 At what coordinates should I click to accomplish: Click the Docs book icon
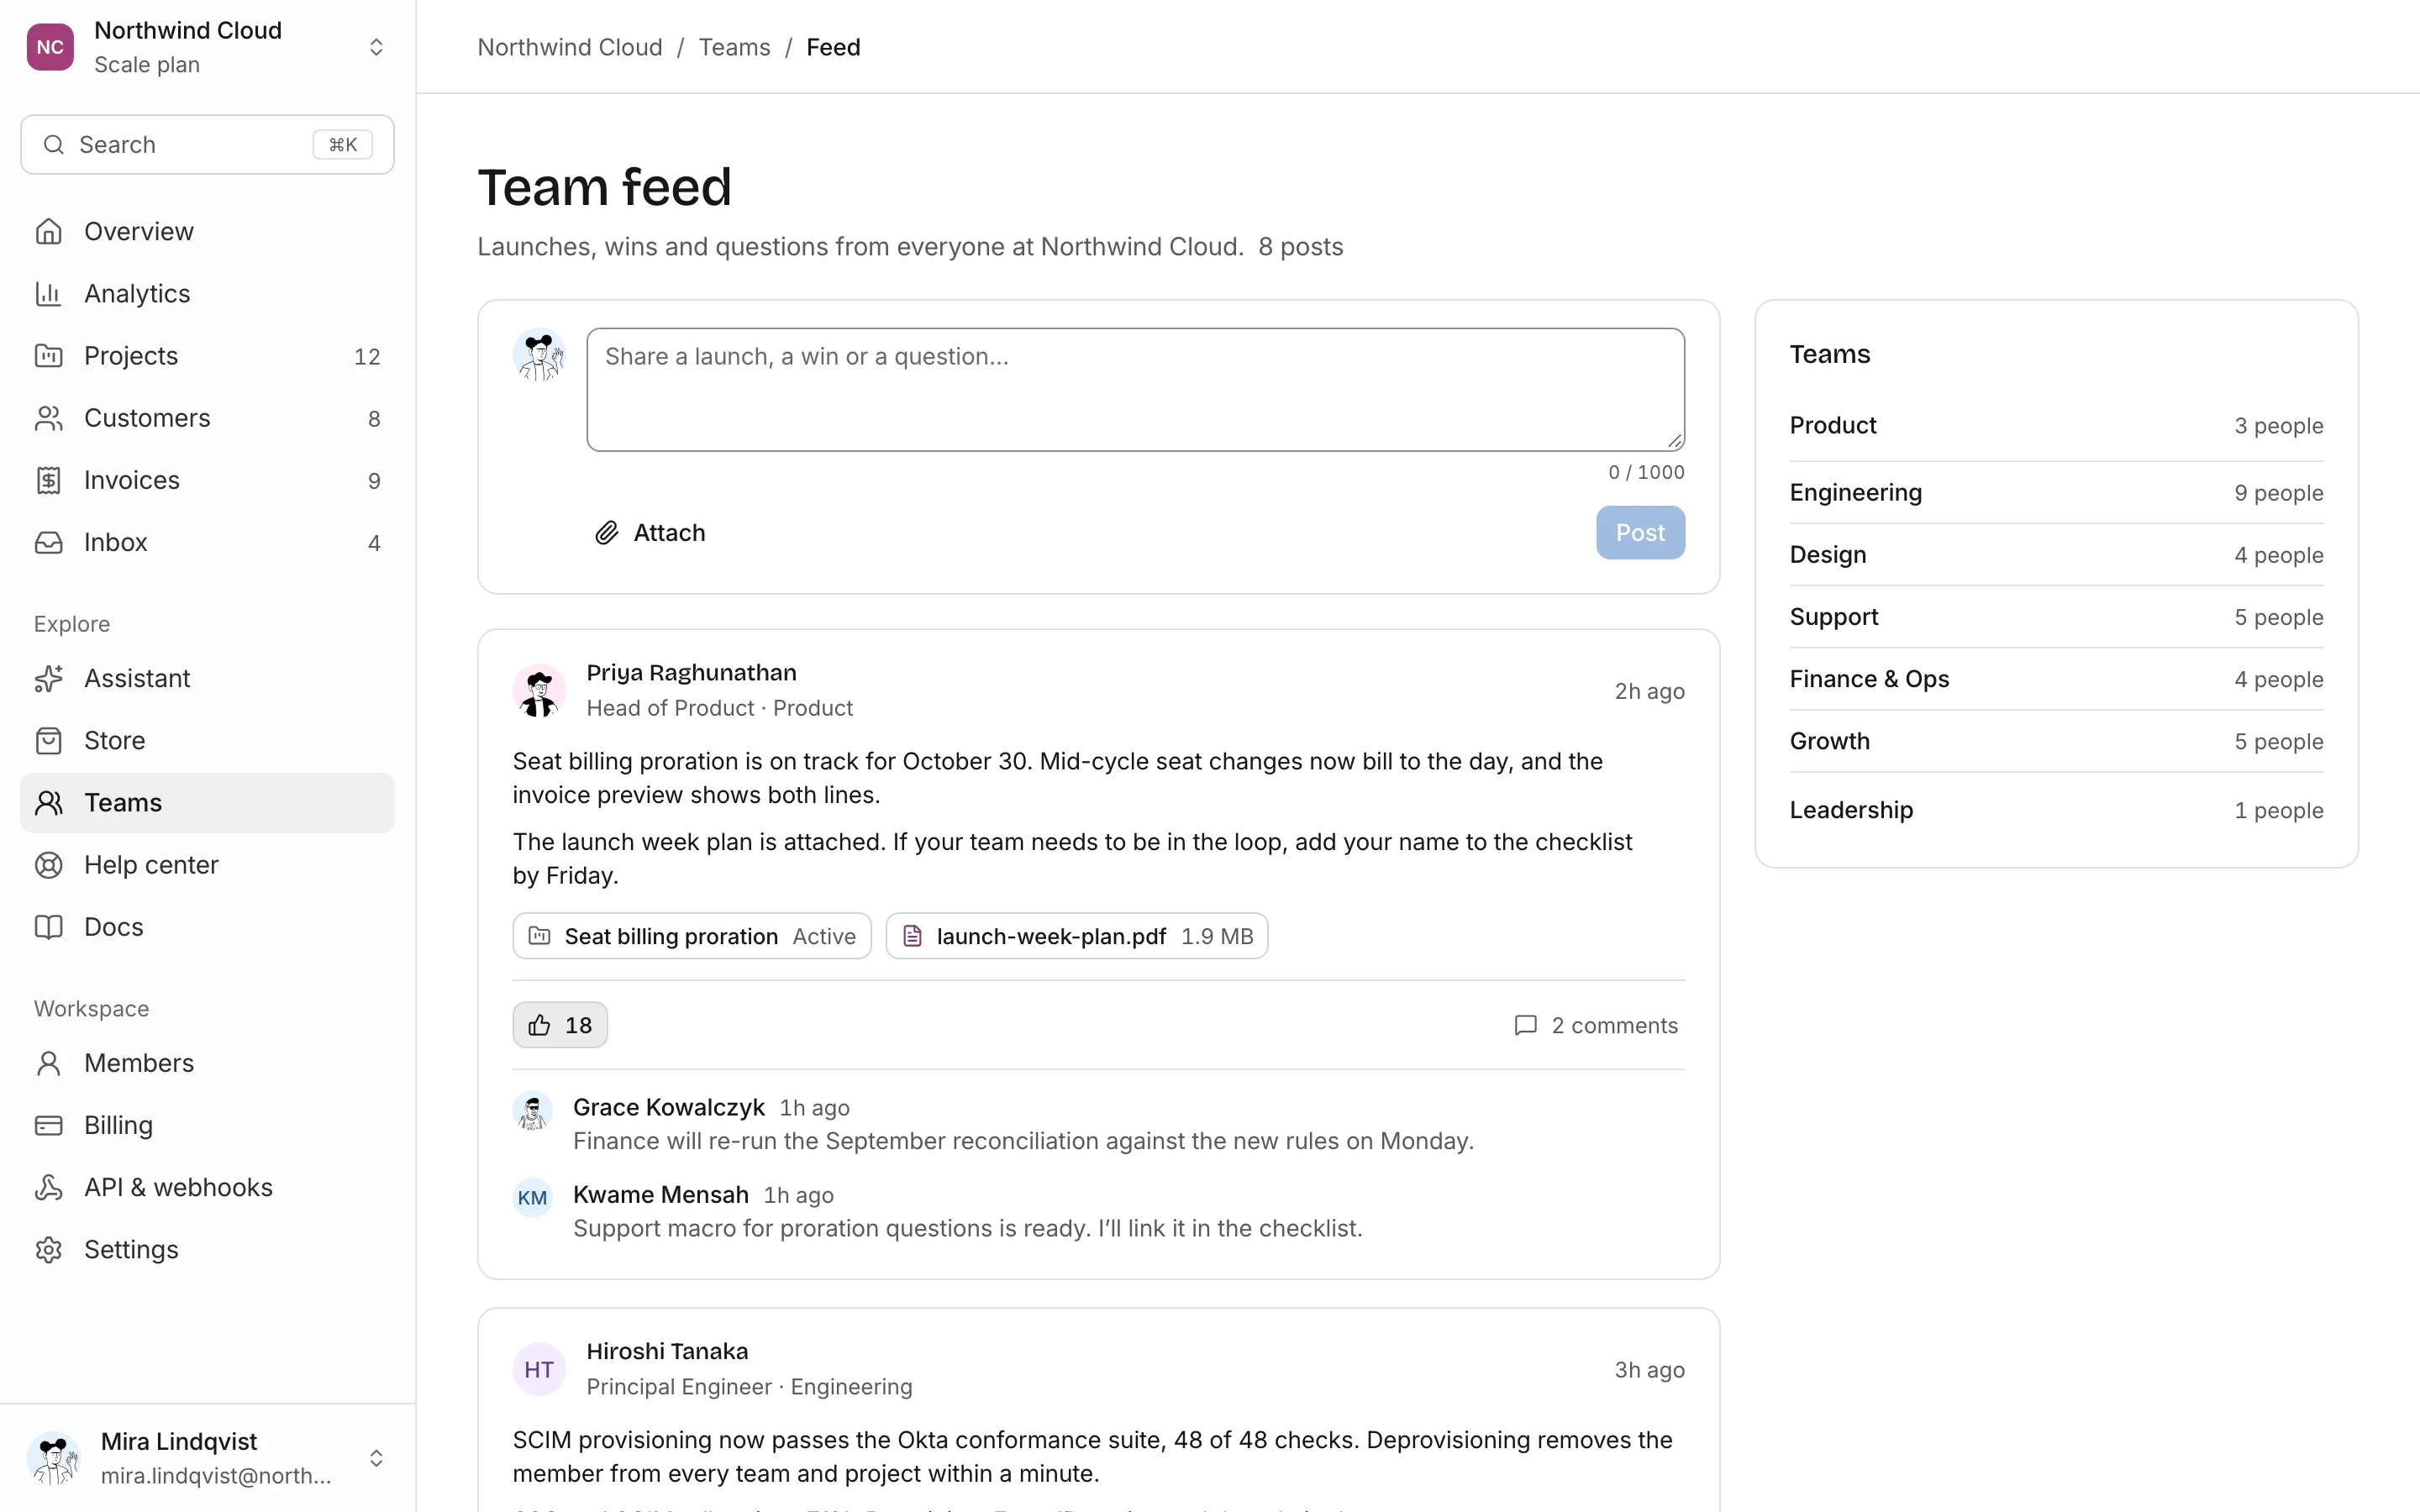pyautogui.click(x=48, y=926)
